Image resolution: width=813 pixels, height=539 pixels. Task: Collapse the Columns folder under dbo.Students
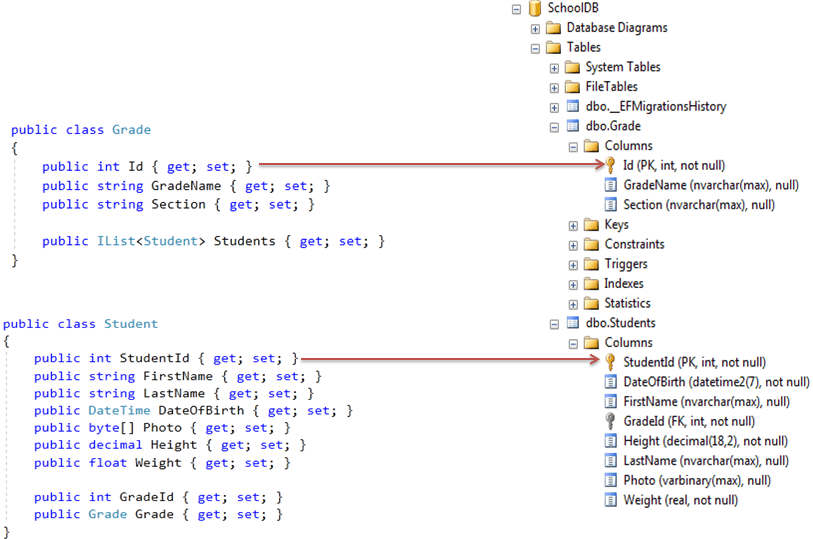[x=573, y=344]
